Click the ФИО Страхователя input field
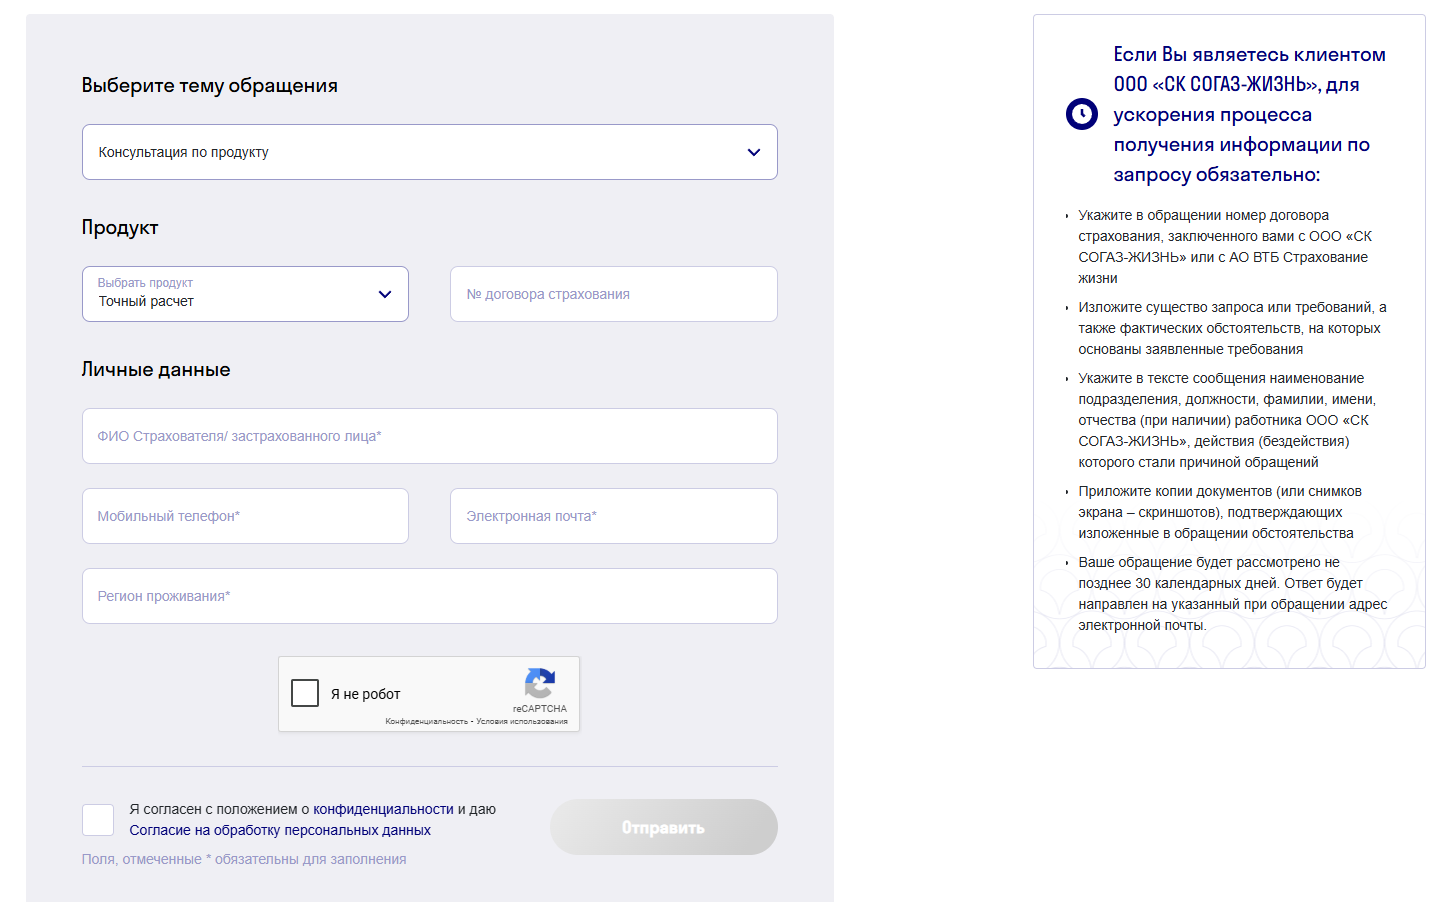1455x902 pixels. [x=429, y=436]
